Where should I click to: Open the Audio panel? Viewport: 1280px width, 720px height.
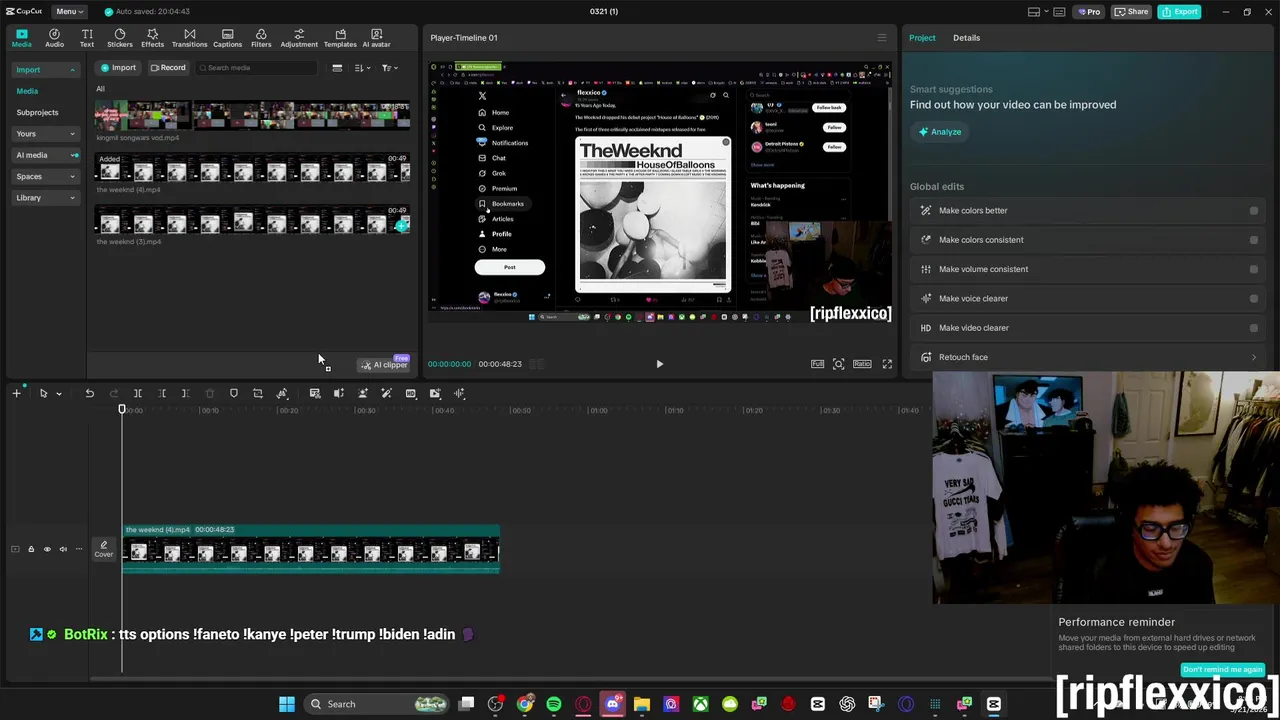pos(54,38)
